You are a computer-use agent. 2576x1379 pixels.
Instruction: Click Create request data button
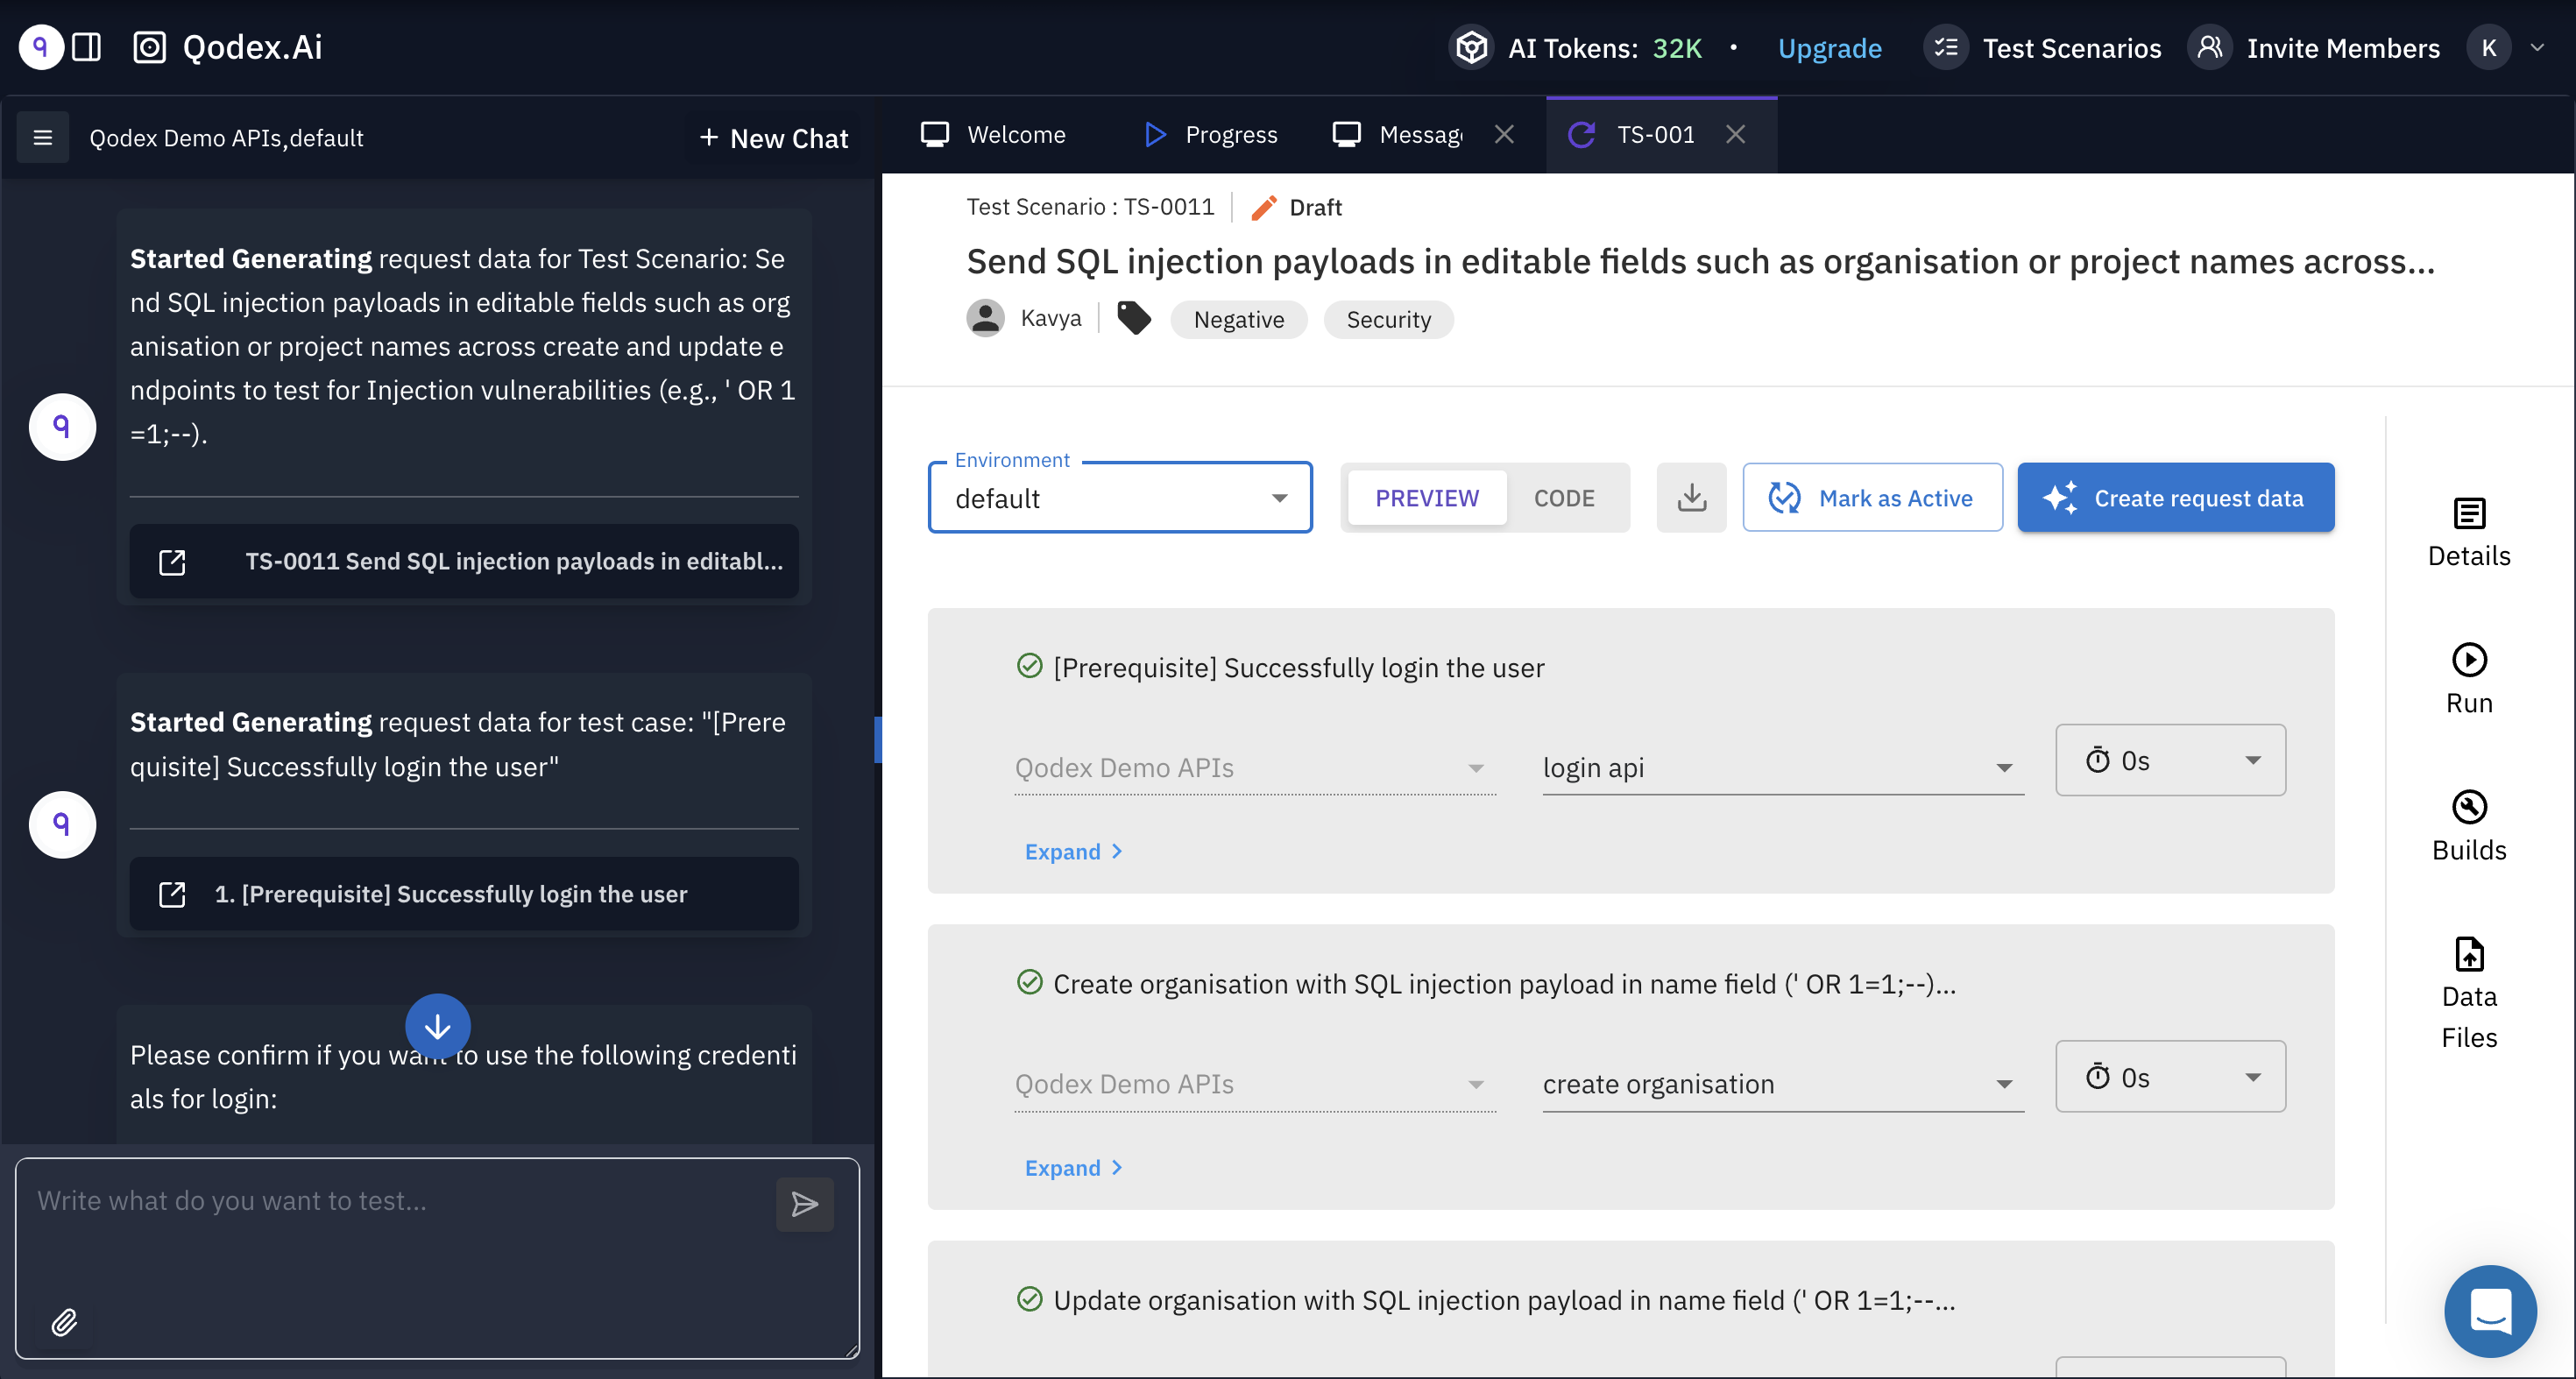coord(2175,498)
